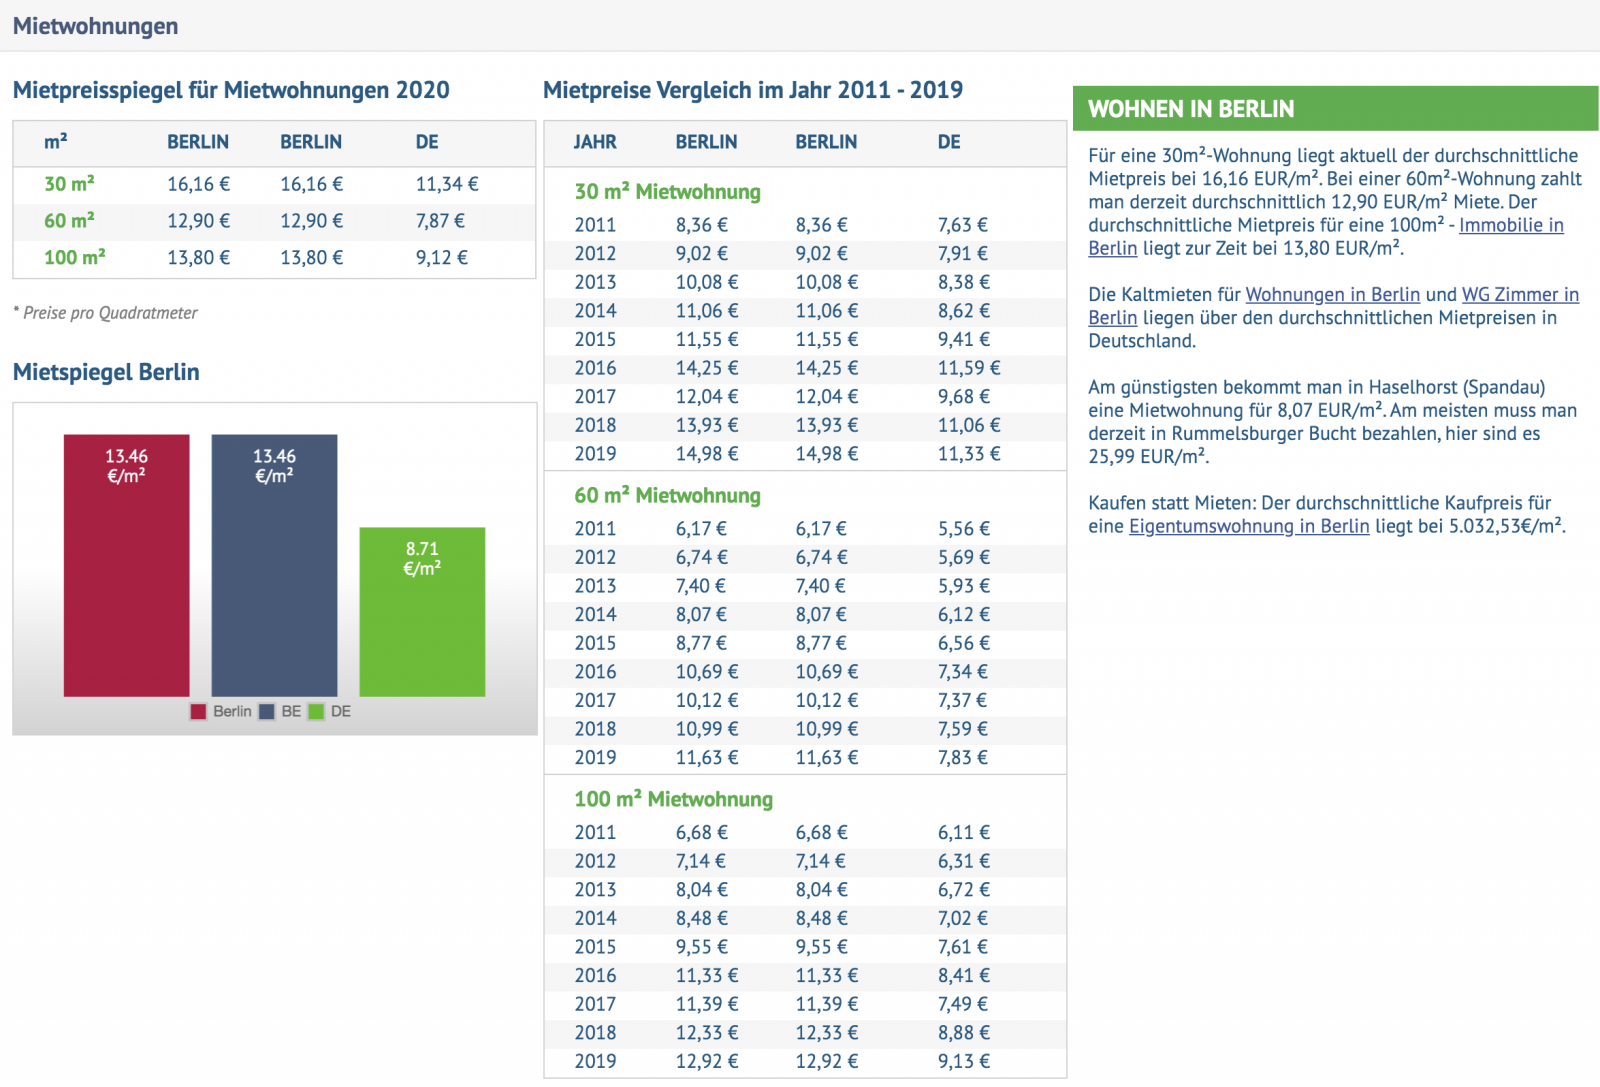Click the '7,87 €' DE value
Viewport: 1600px width, 1087px height.
[441, 221]
